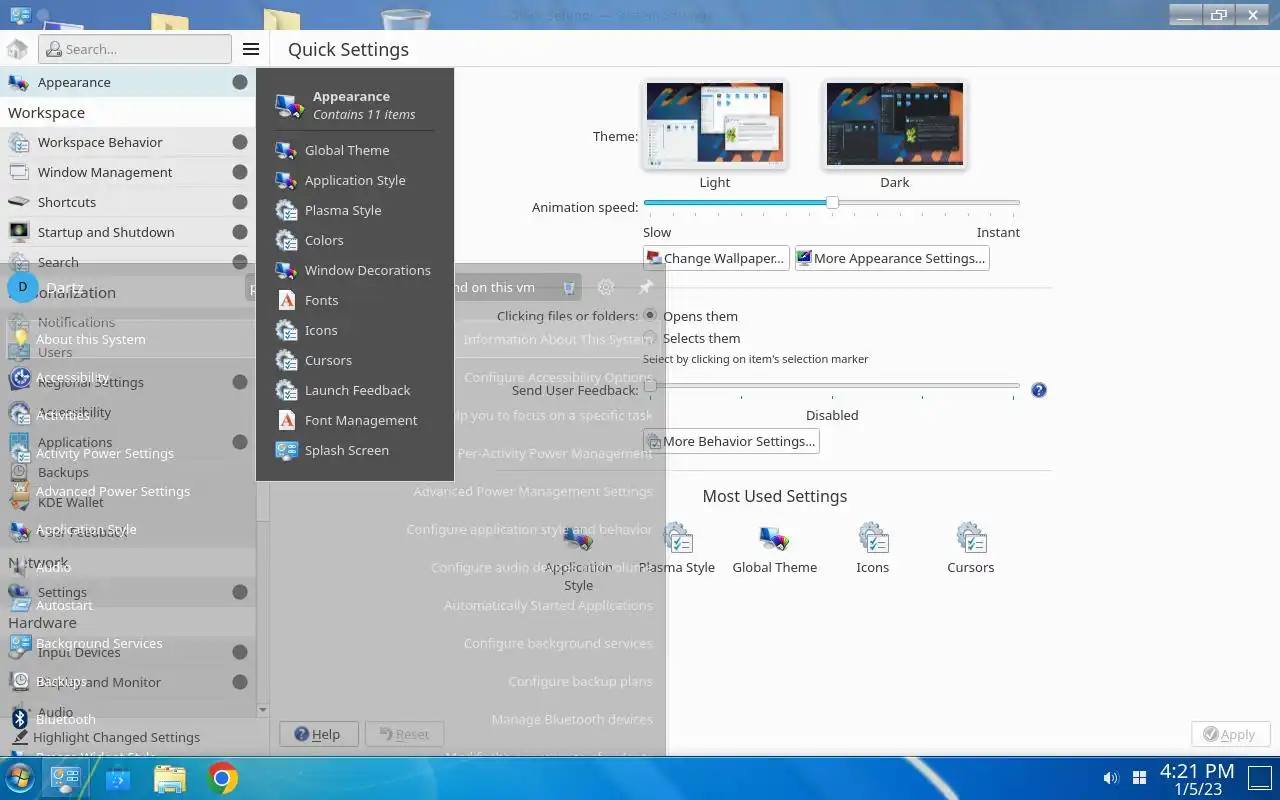Open Global Theme from Most Used Settings
The image size is (1280, 800).
tap(775, 549)
